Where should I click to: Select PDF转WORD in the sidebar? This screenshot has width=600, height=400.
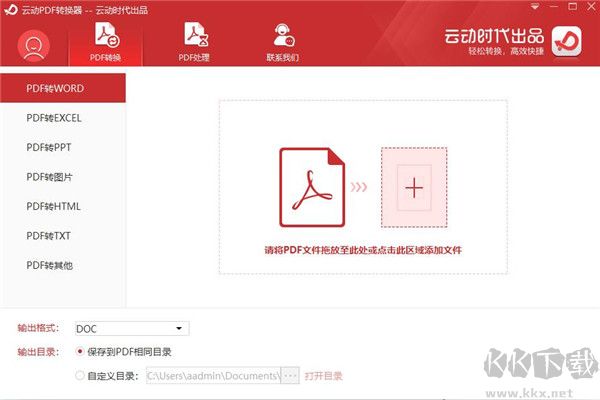[x=63, y=88]
